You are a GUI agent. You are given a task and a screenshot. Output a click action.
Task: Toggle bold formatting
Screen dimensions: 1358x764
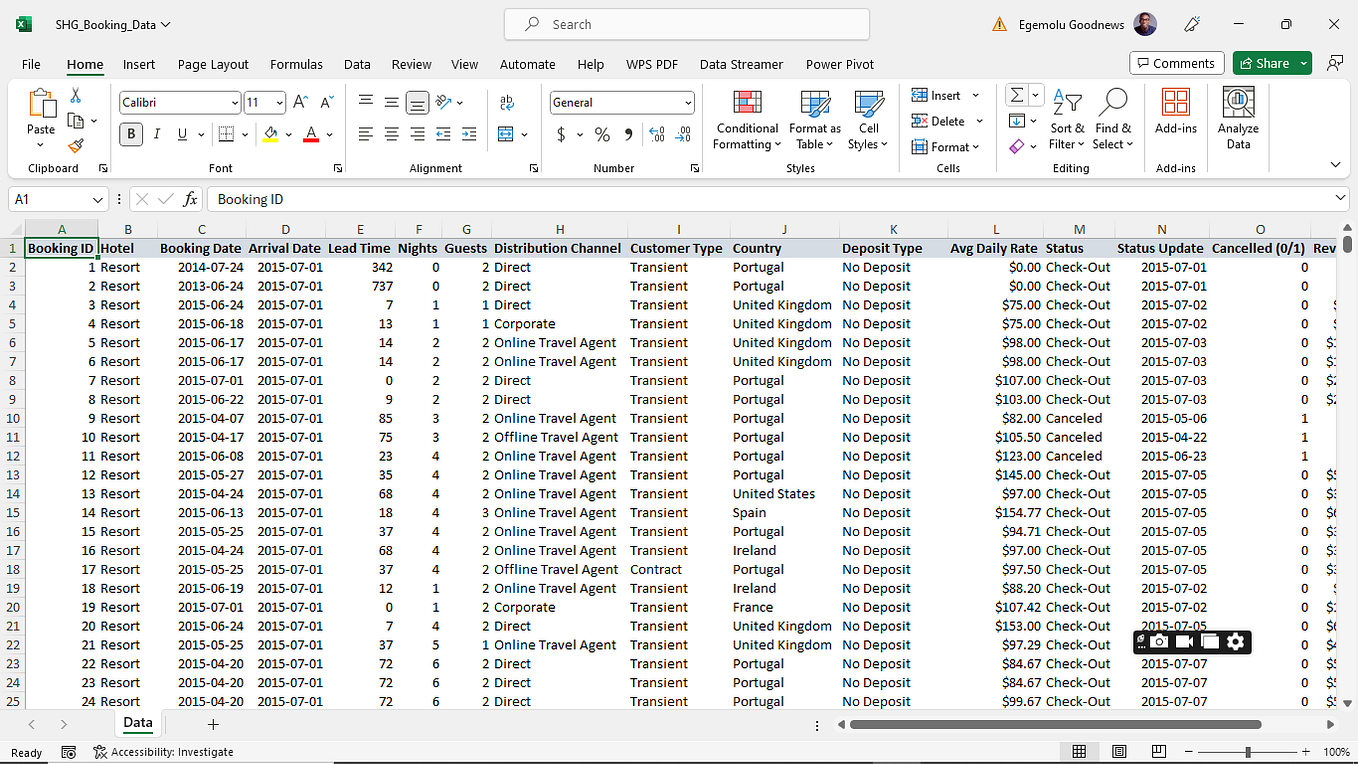click(130, 133)
